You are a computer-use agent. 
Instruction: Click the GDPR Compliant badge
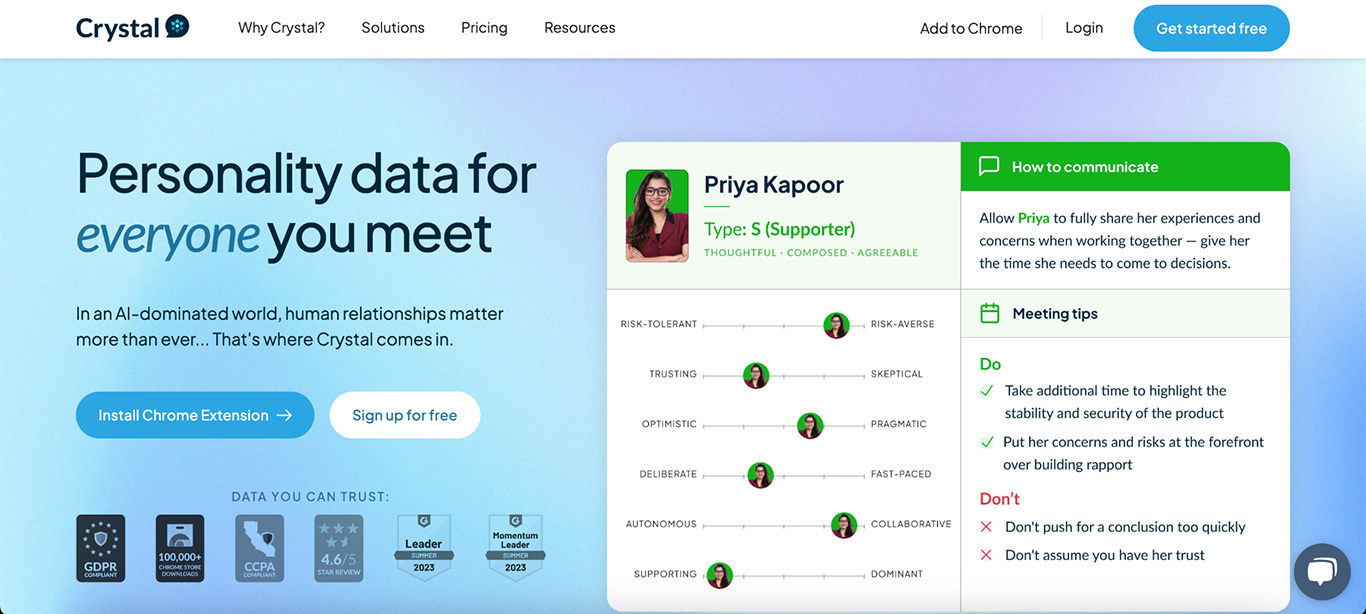101,549
